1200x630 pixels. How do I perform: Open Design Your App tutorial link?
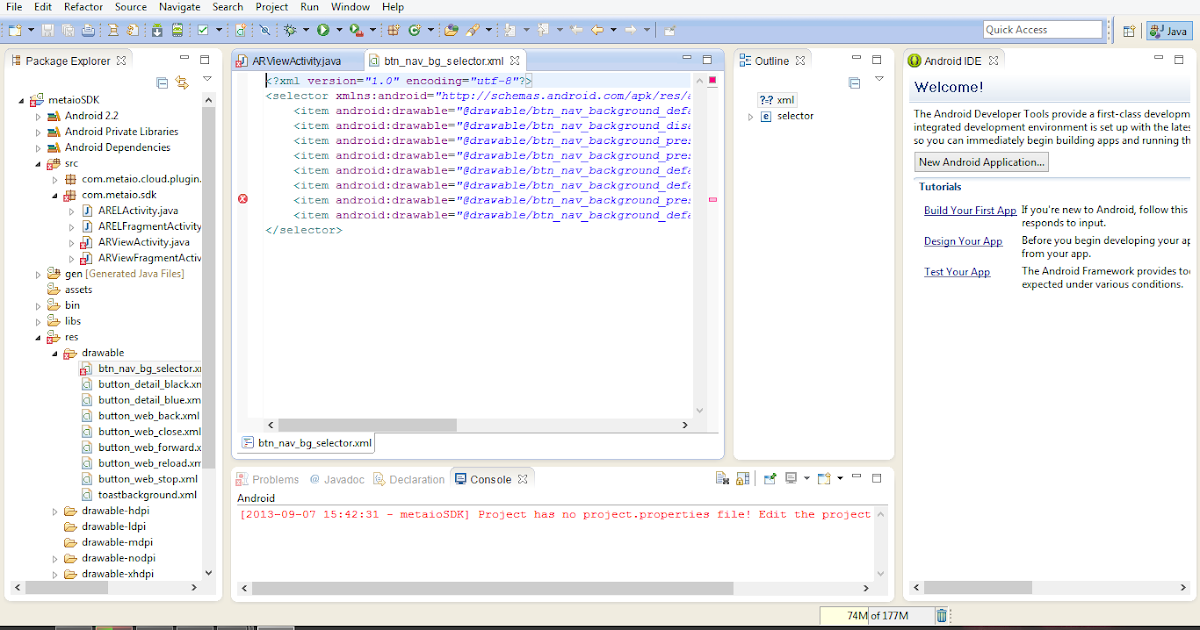point(963,241)
